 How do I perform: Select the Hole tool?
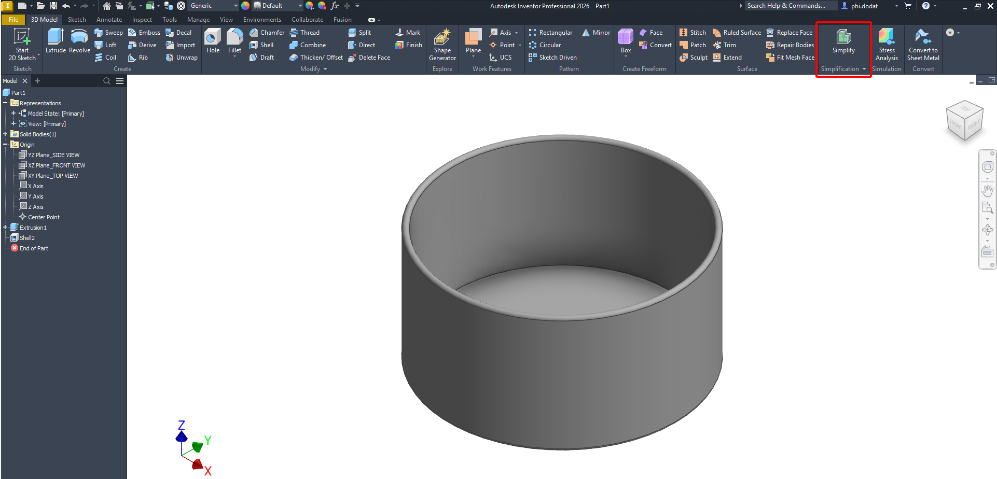point(212,42)
